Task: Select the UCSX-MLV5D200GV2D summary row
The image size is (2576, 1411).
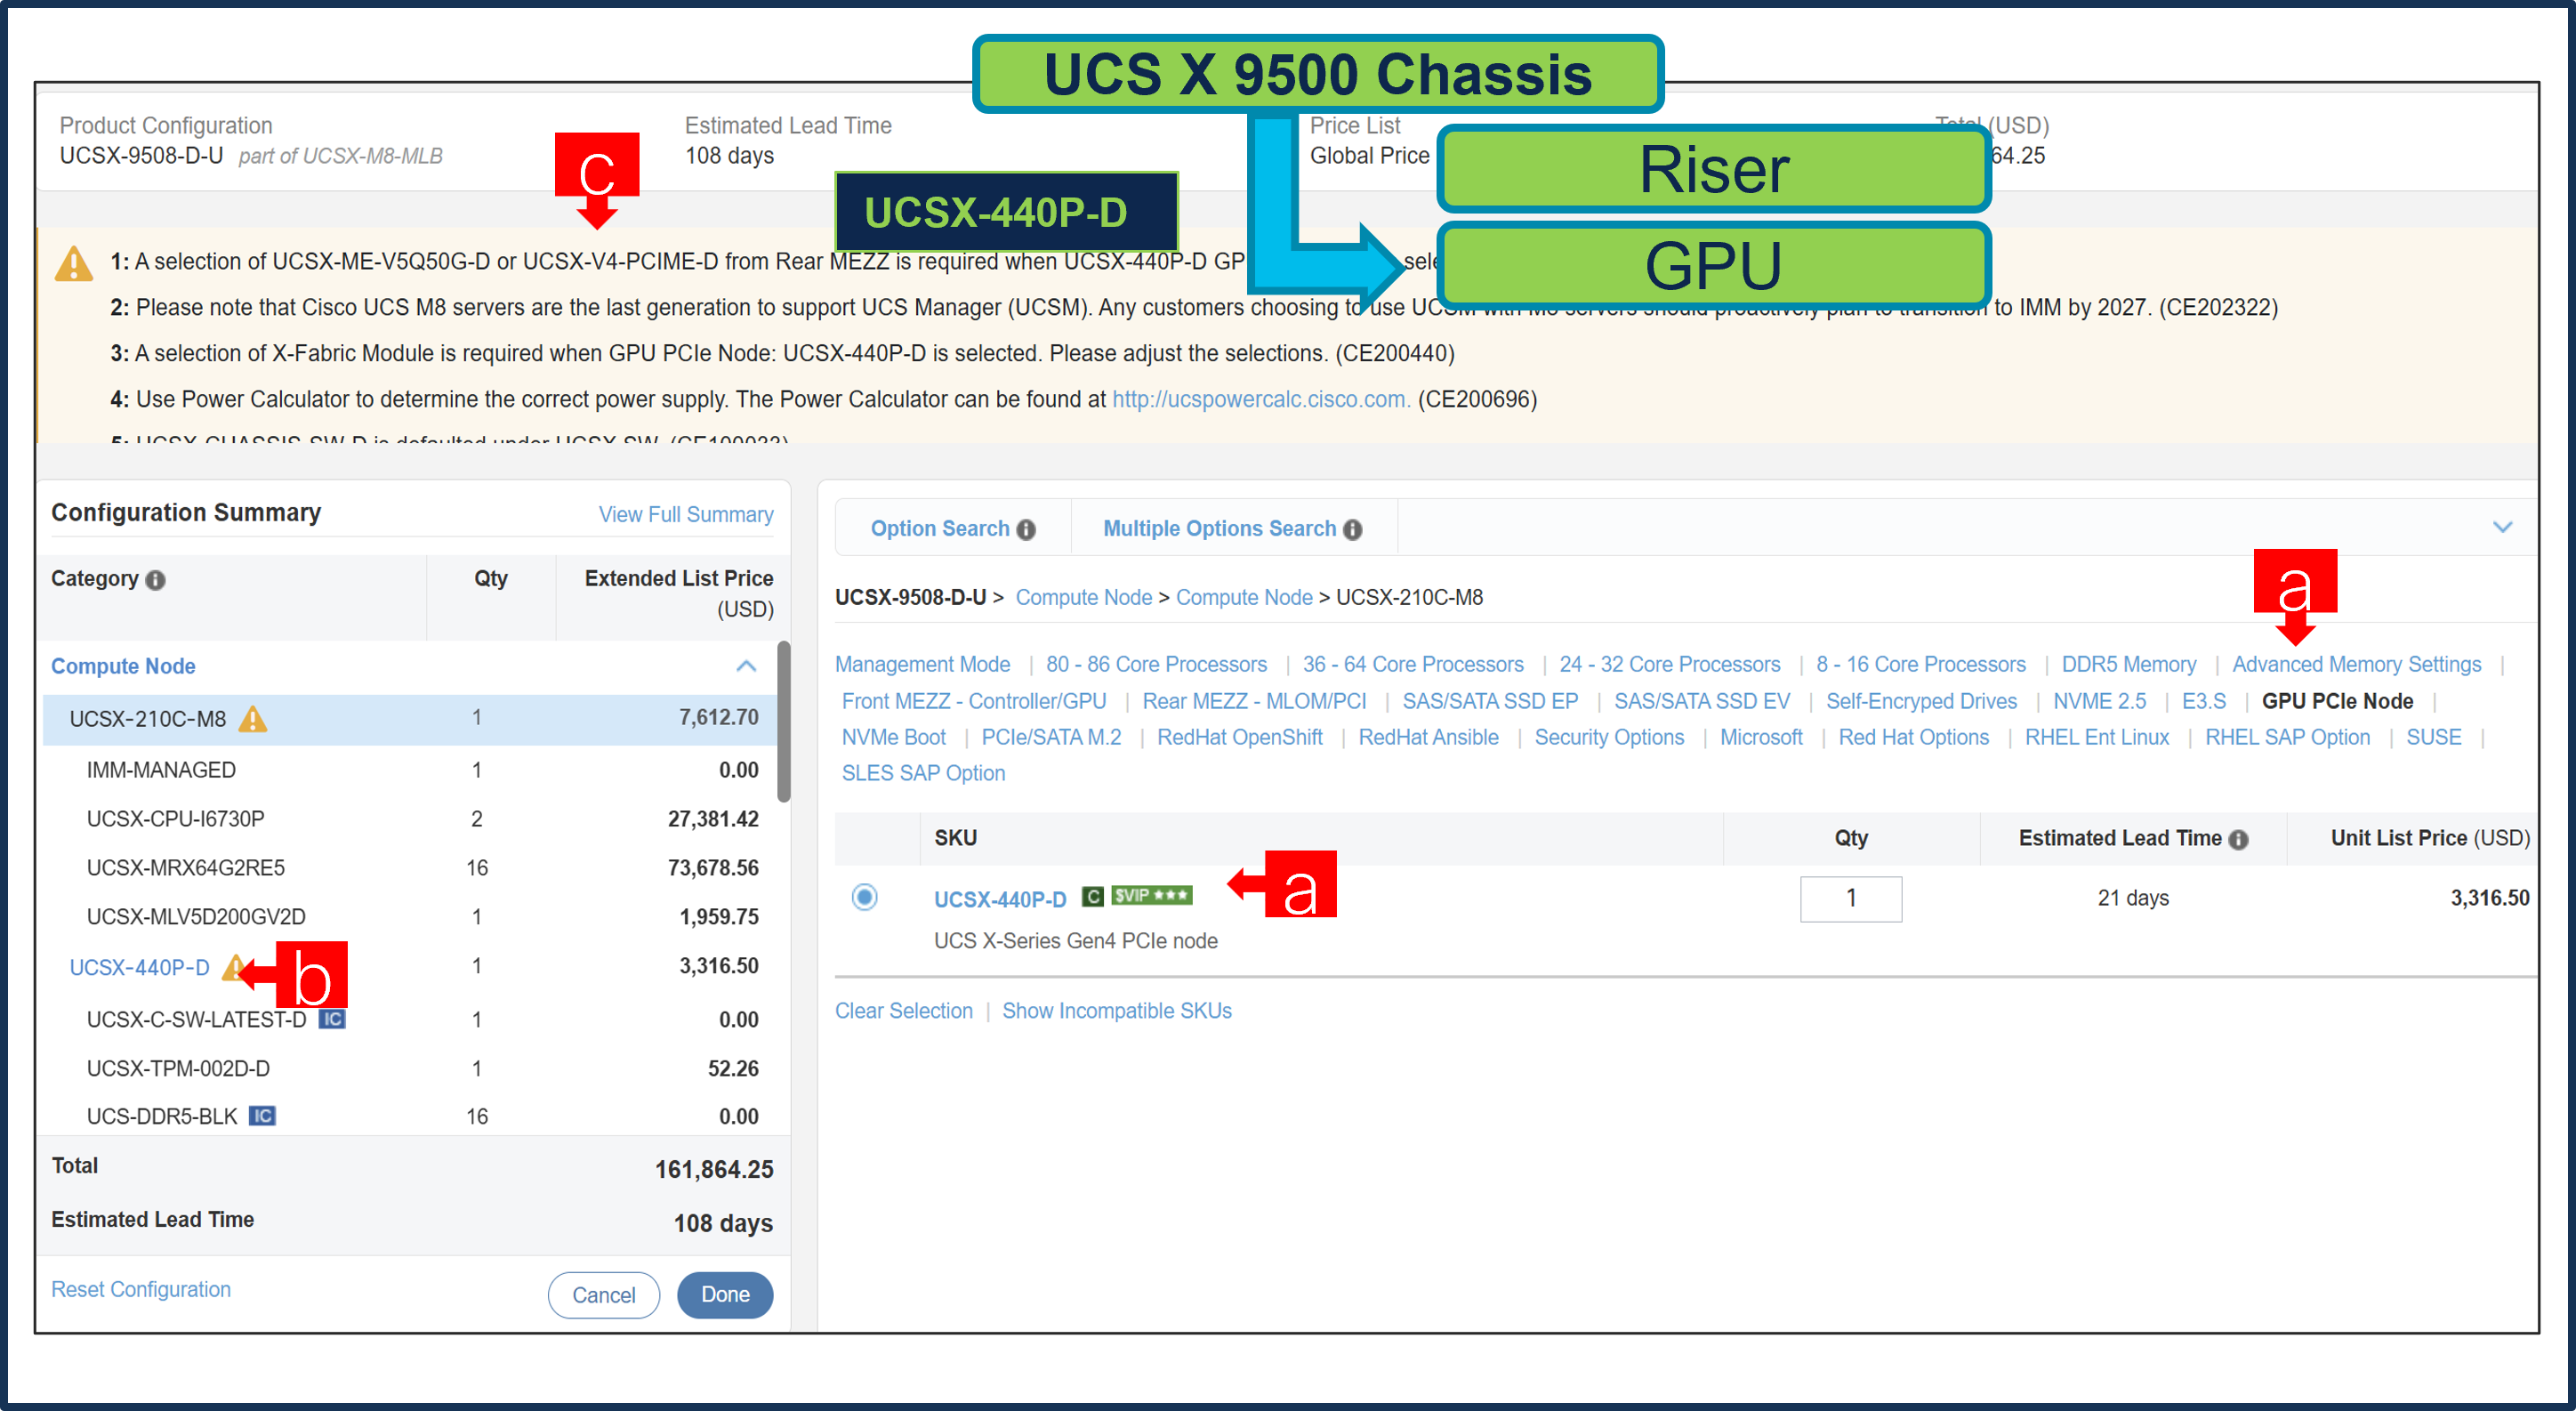Action: pos(410,917)
